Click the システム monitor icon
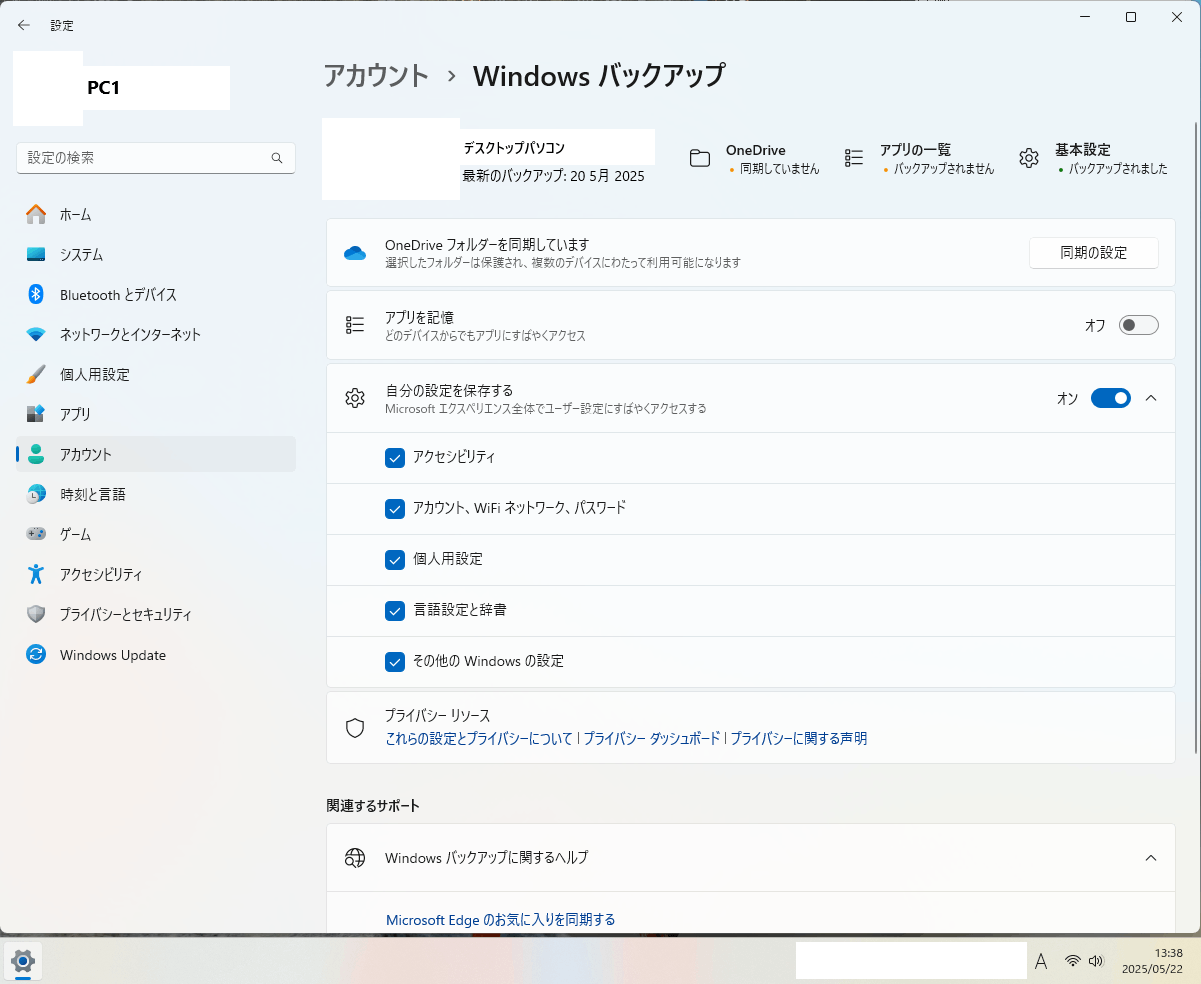This screenshot has width=1201, height=984. (36, 254)
